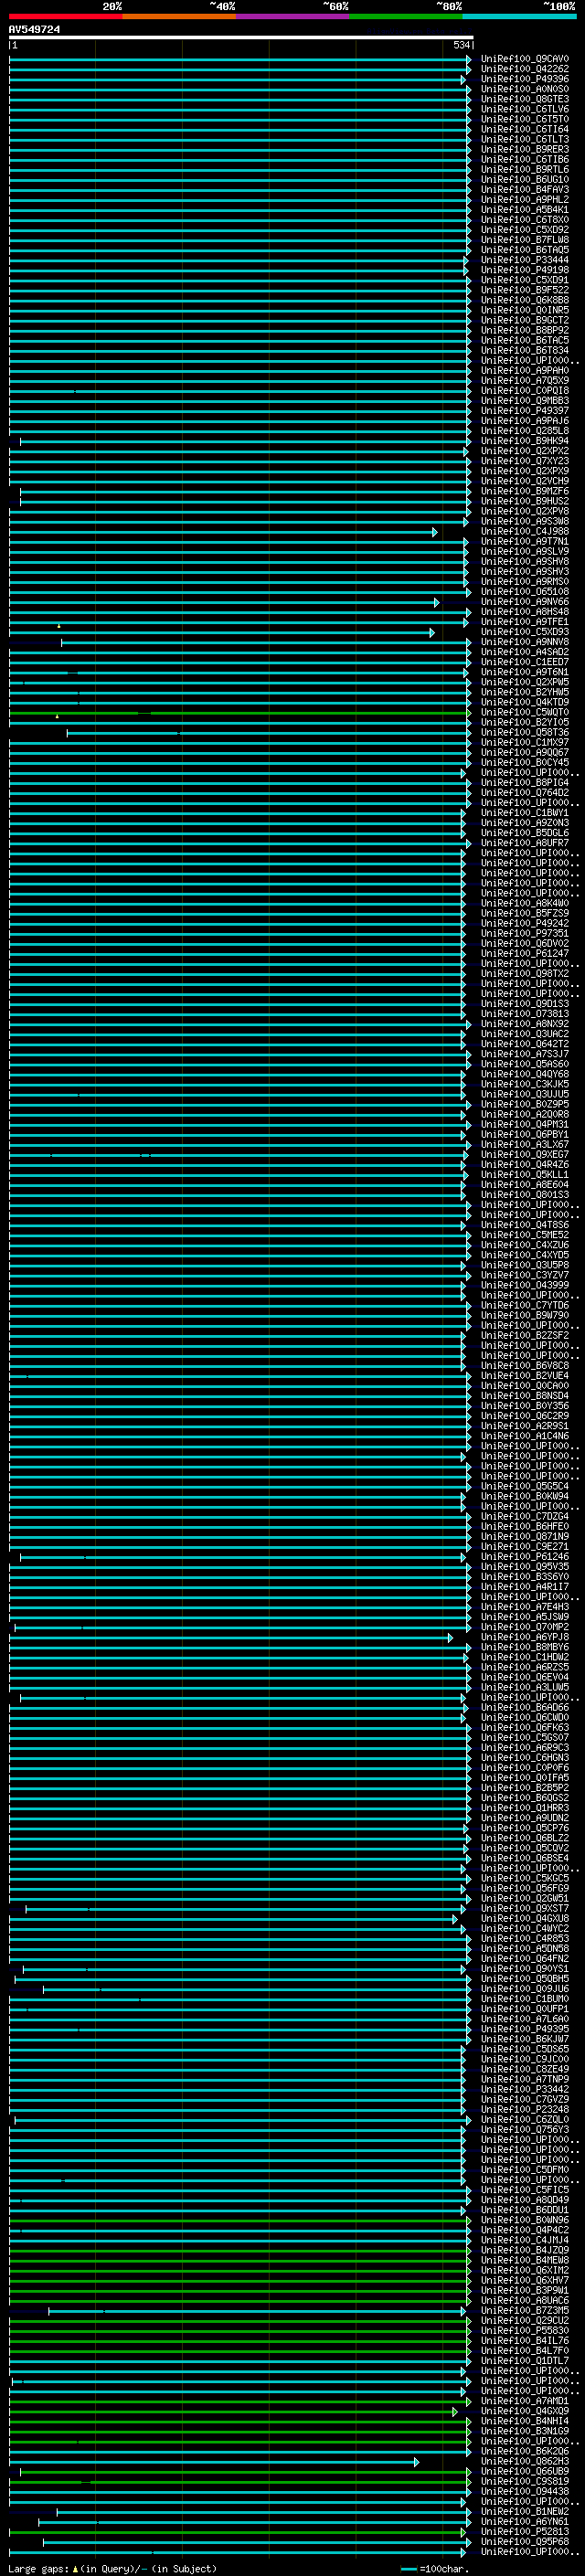Select hit label UniRef100_A4SAD2
This screenshot has width=585, height=2576.
525,651
